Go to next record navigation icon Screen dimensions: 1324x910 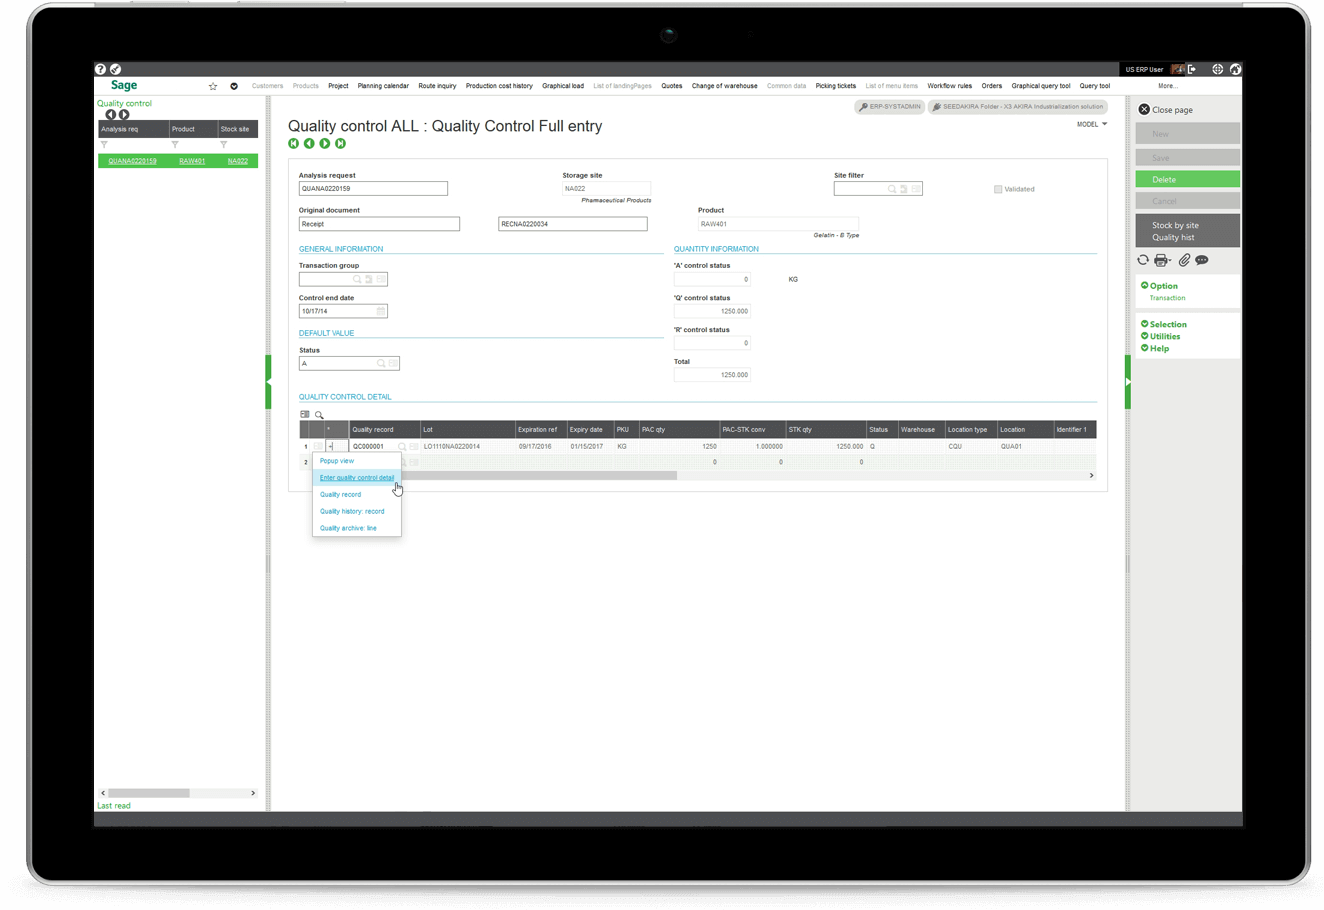click(325, 144)
